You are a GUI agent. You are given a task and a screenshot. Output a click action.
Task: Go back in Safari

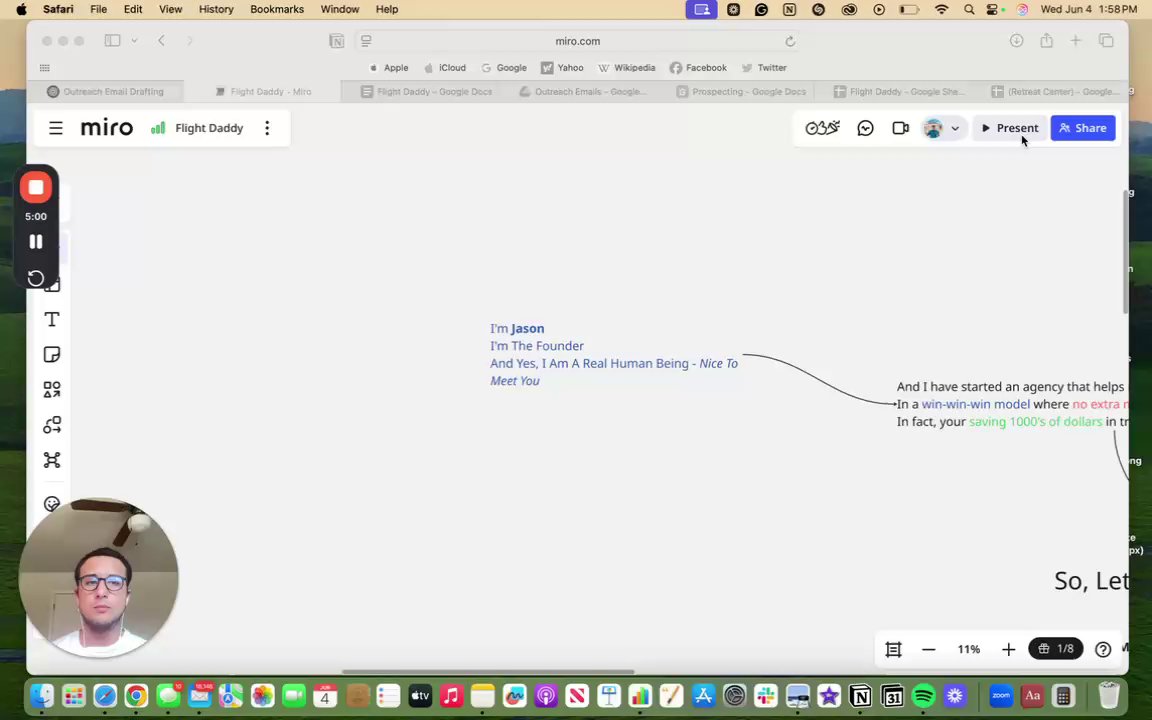pos(162,40)
